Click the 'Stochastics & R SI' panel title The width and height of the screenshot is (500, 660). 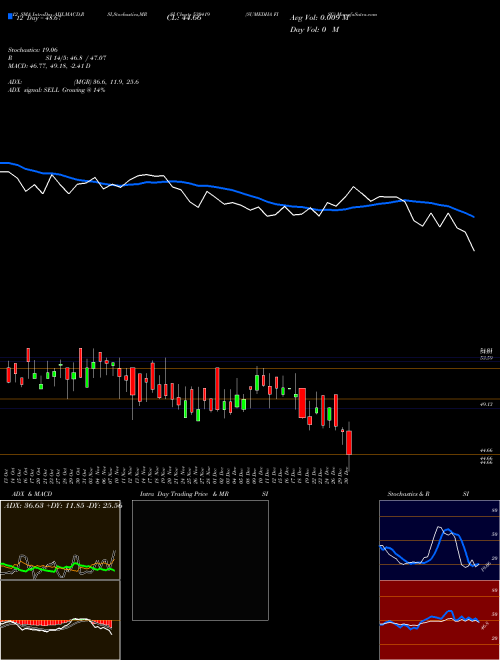pyautogui.click(x=428, y=494)
